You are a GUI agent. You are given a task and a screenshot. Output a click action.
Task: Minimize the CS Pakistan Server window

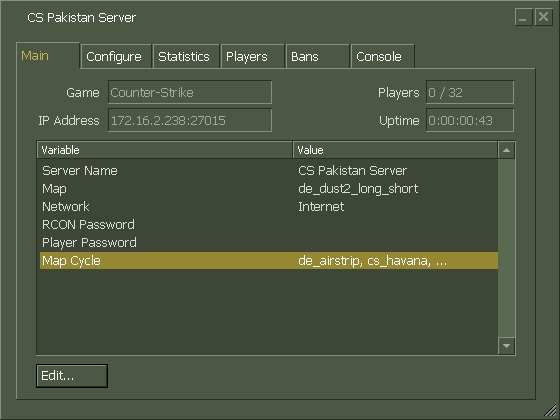[x=523, y=17]
